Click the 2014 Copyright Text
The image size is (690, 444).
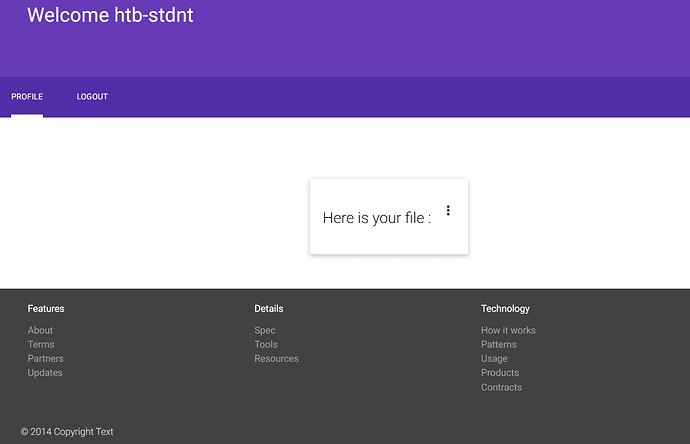67,432
